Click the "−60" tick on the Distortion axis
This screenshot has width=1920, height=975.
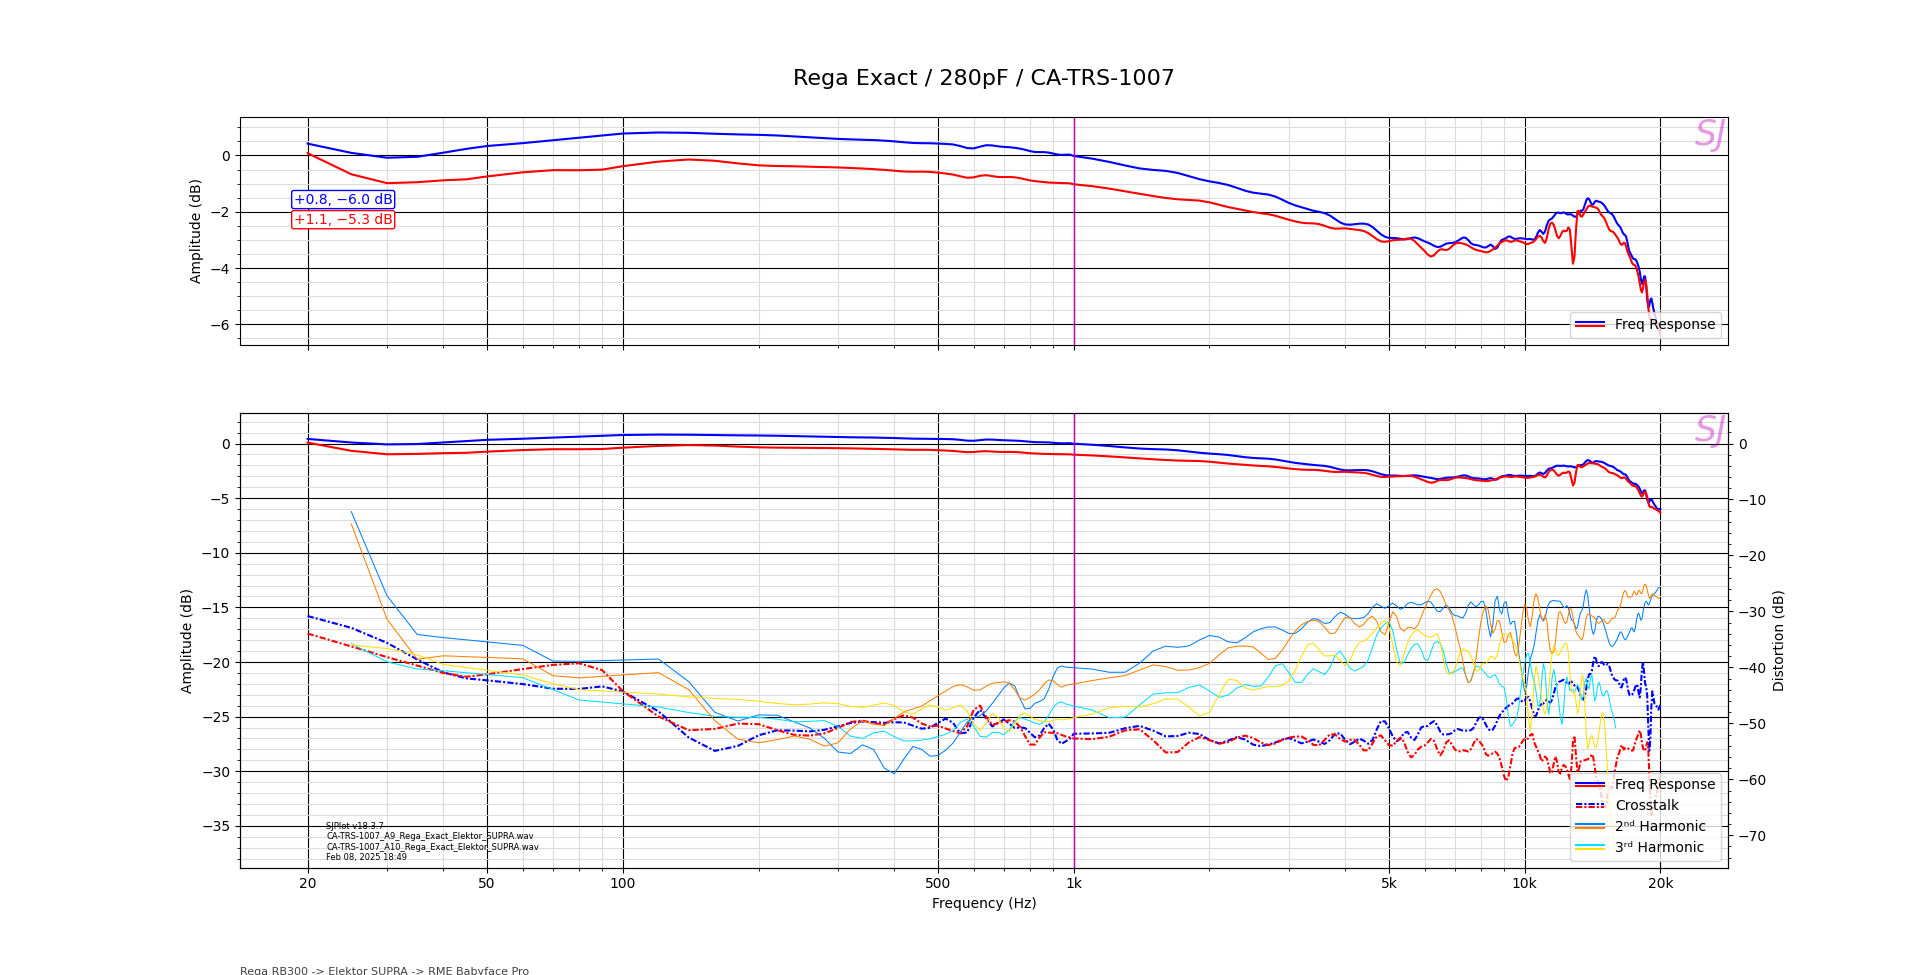click(1752, 780)
